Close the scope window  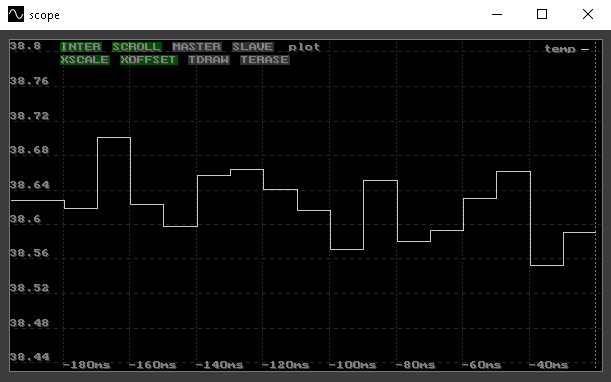click(x=588, y=15)
